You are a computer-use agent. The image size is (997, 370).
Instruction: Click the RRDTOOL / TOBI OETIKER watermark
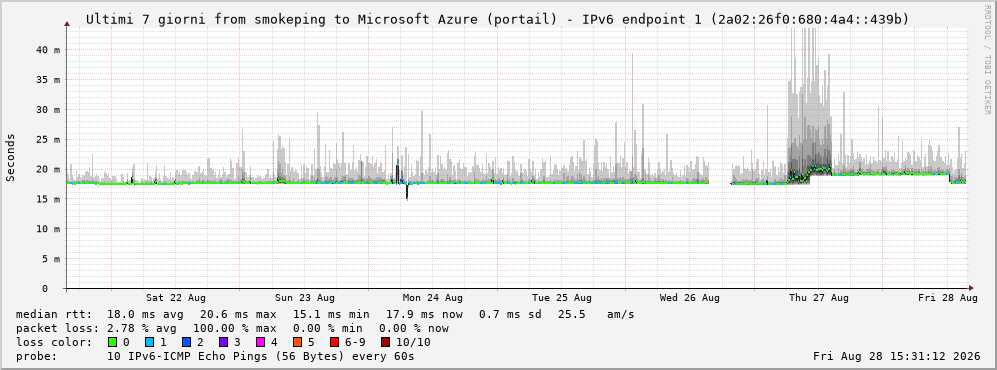987,60
